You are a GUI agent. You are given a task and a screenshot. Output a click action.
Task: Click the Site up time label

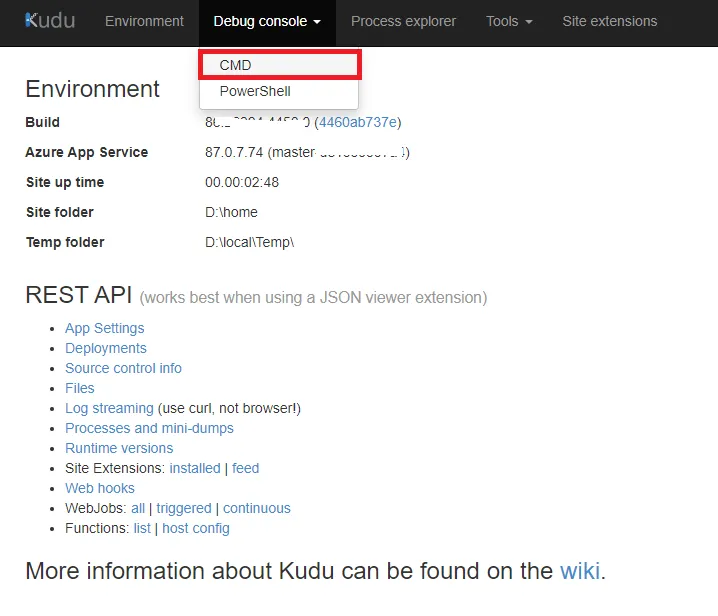[x=65, y=182]
